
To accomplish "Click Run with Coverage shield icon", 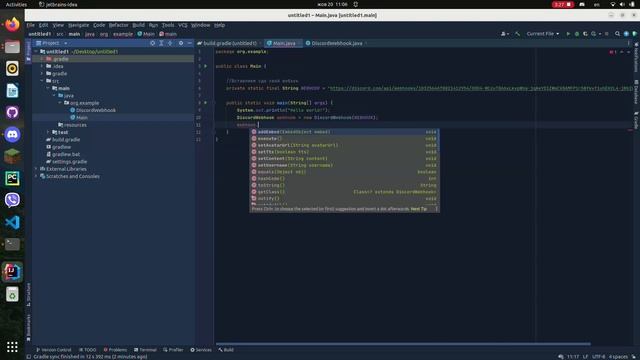I will pyautogui.click(x=585, y=34).
